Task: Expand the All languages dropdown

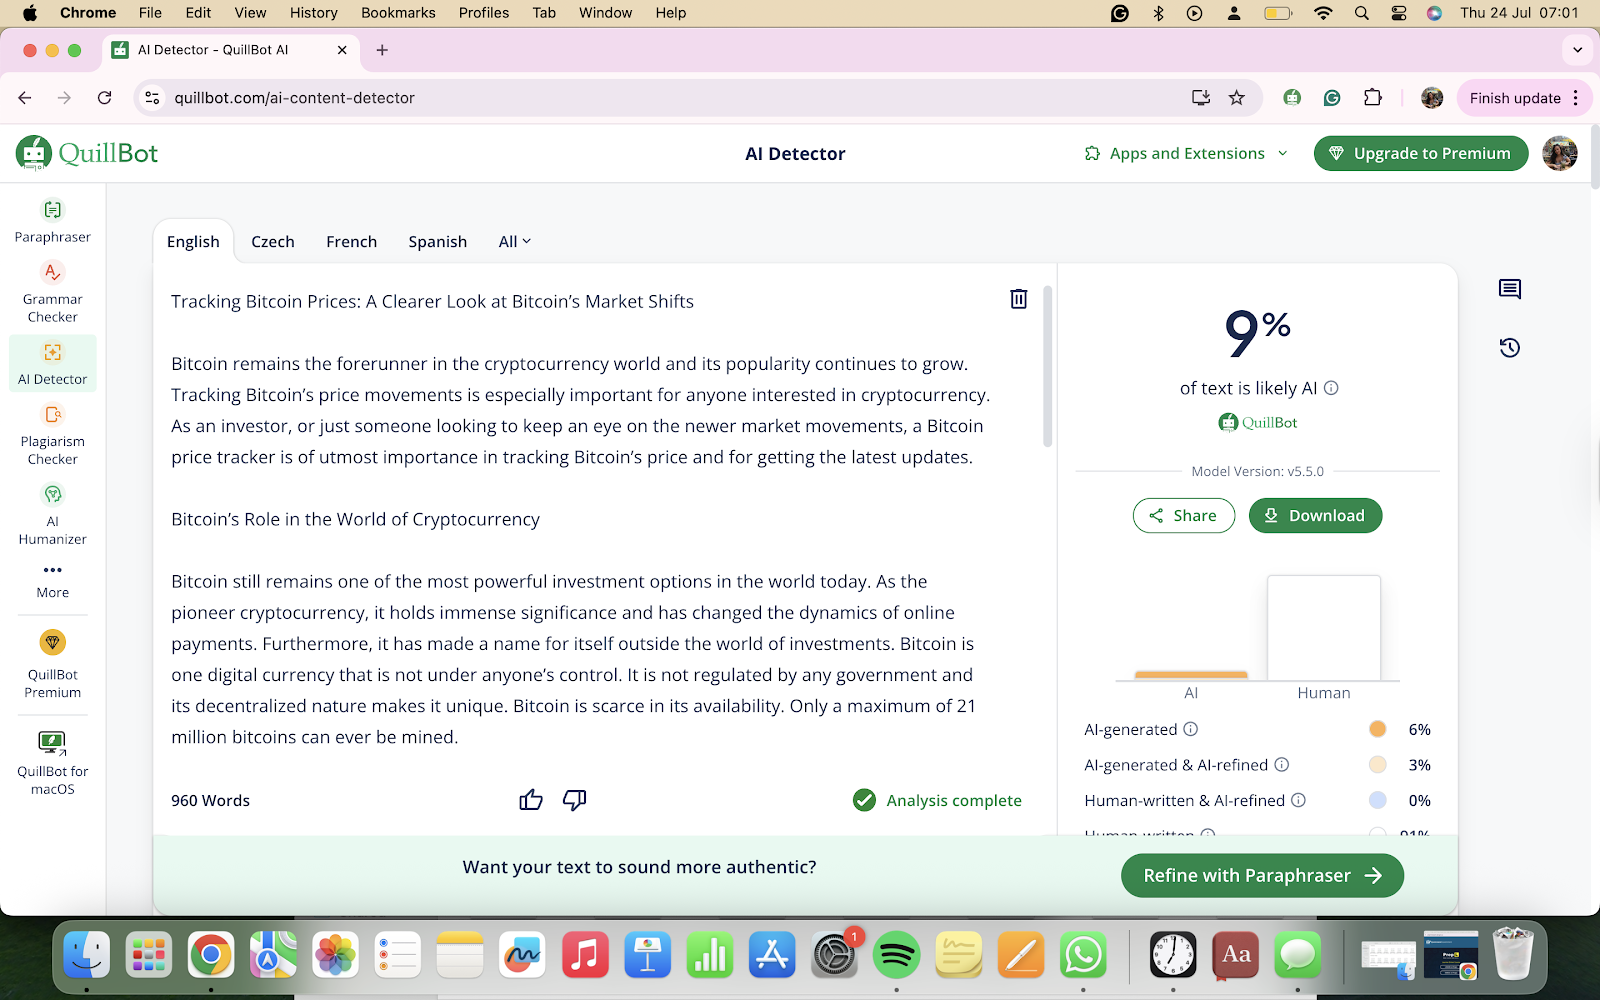Action: (x=515, y=241)
